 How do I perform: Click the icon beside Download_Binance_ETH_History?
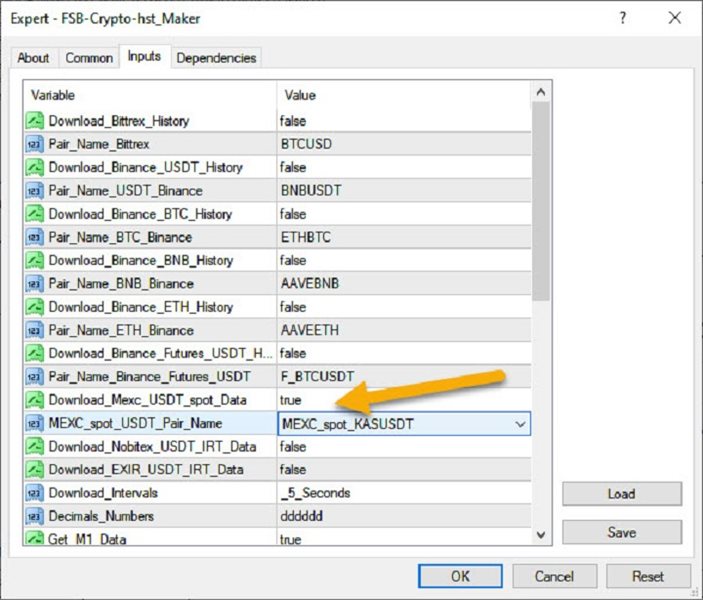35,307
